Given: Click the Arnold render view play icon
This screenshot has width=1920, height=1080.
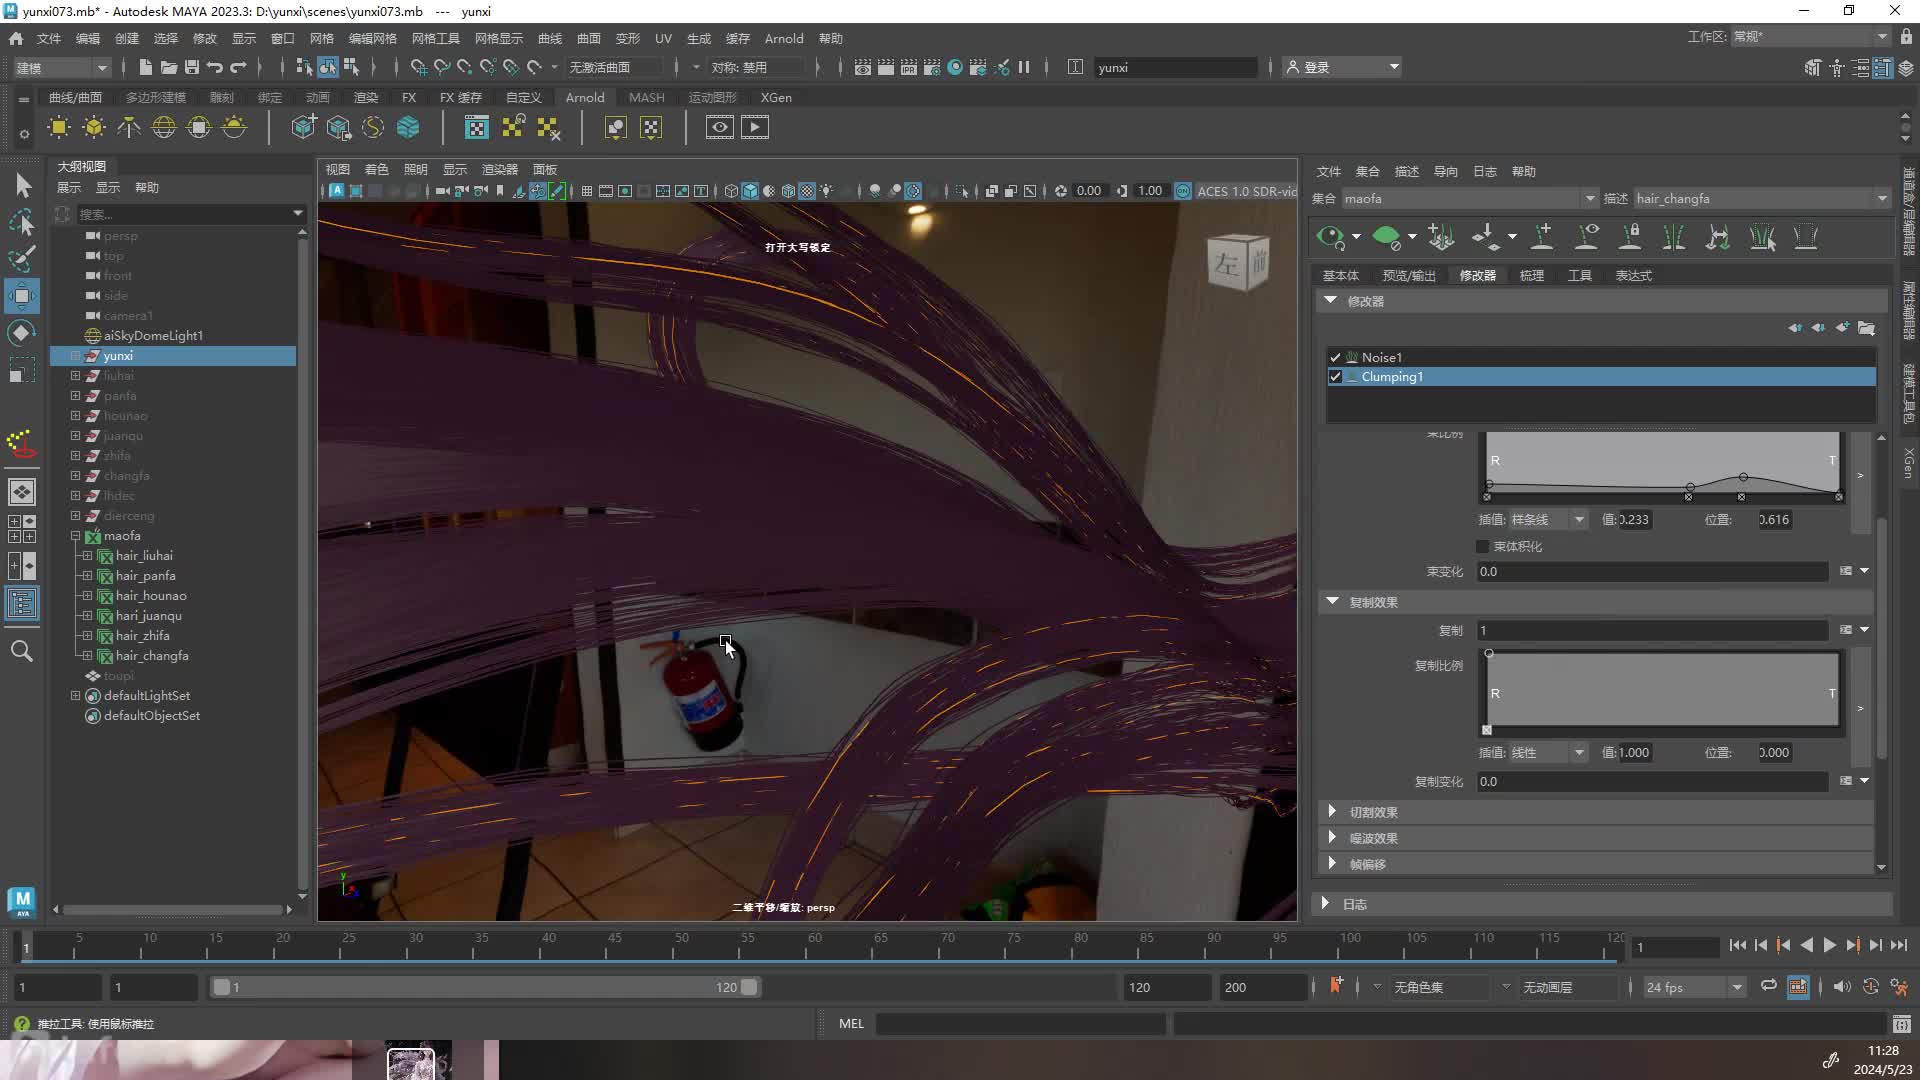Looking at the screenshot, I should [x=755, y=127].
